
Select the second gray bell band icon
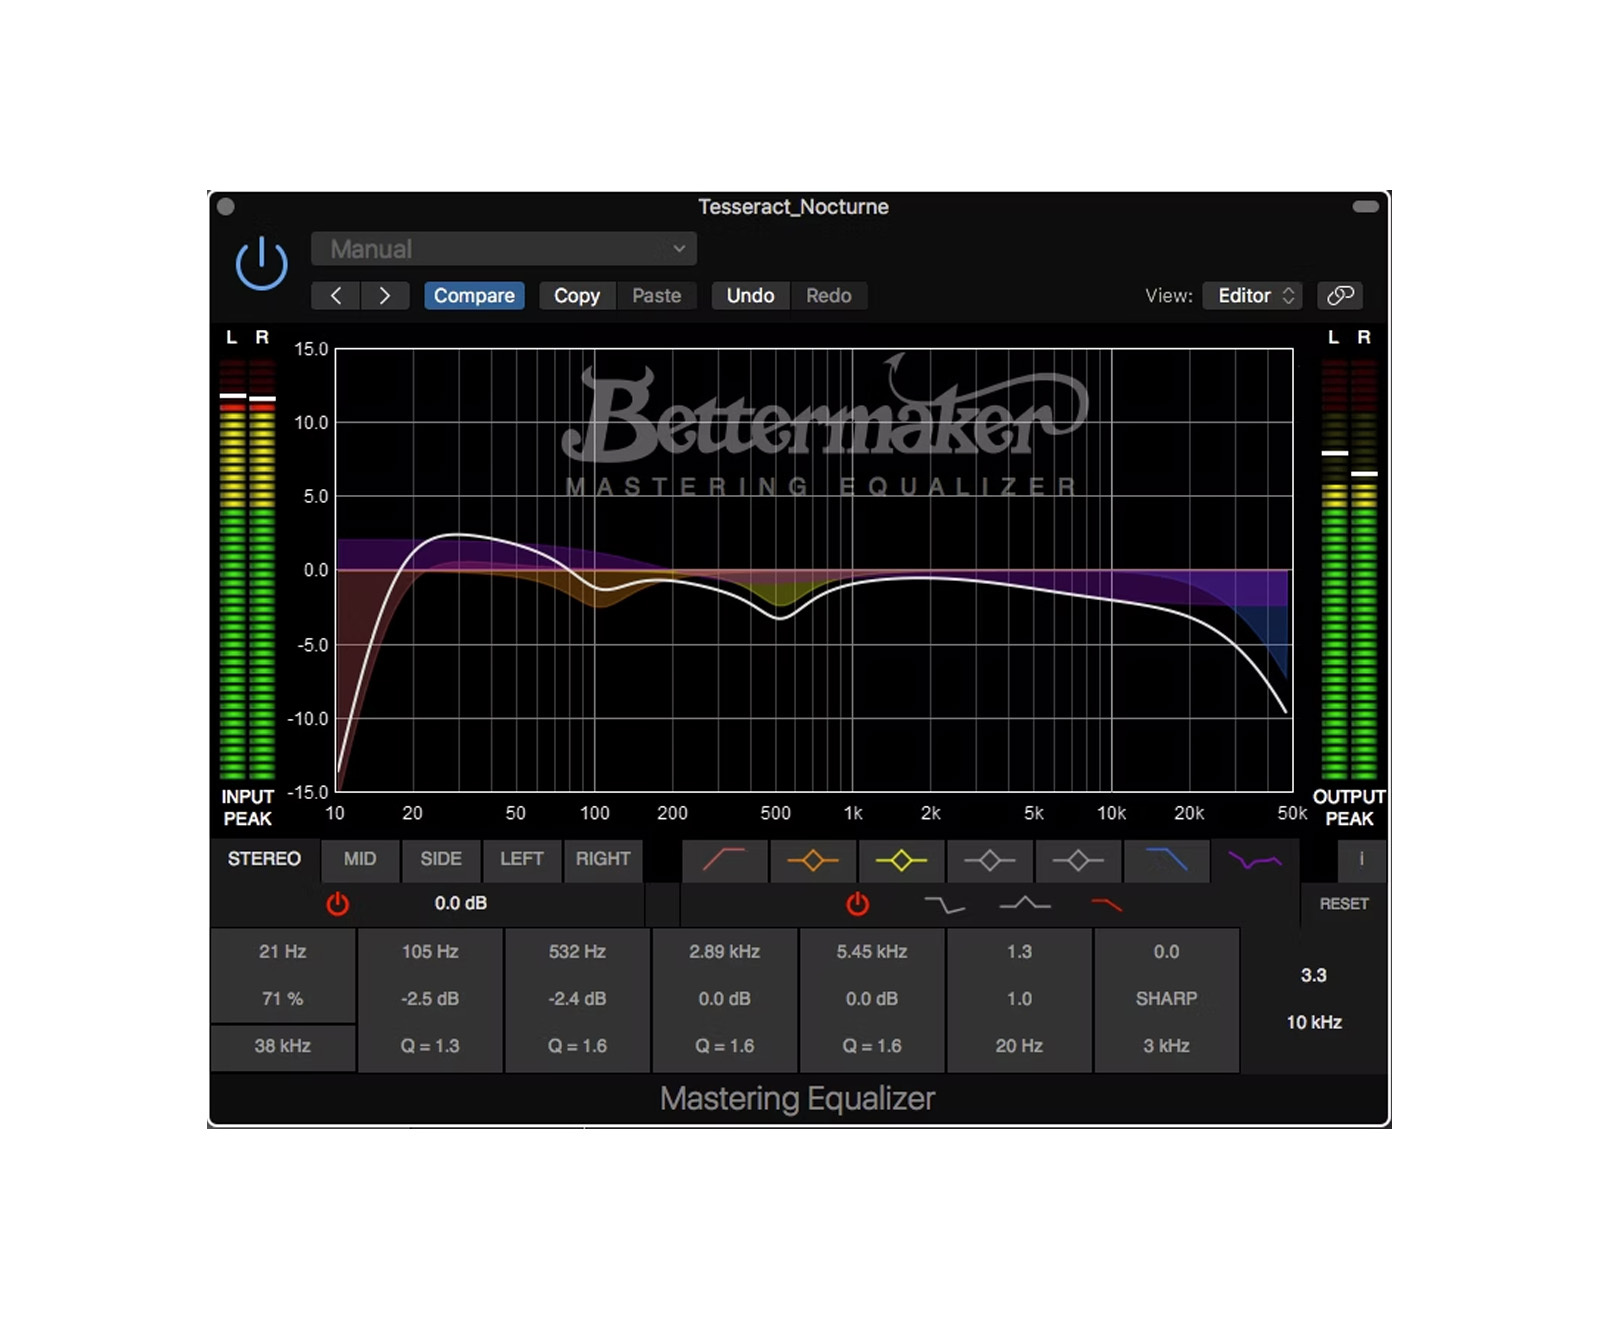(1077, 860)
